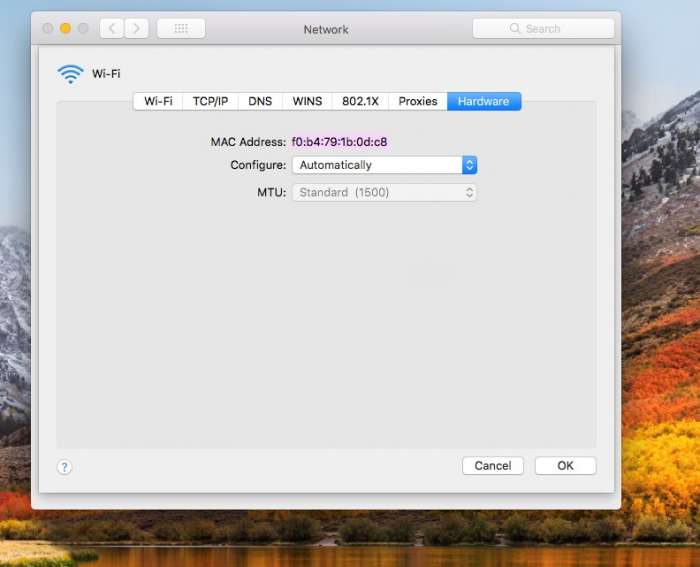
Task: Click in the Search field
Action: coord(543,29)
